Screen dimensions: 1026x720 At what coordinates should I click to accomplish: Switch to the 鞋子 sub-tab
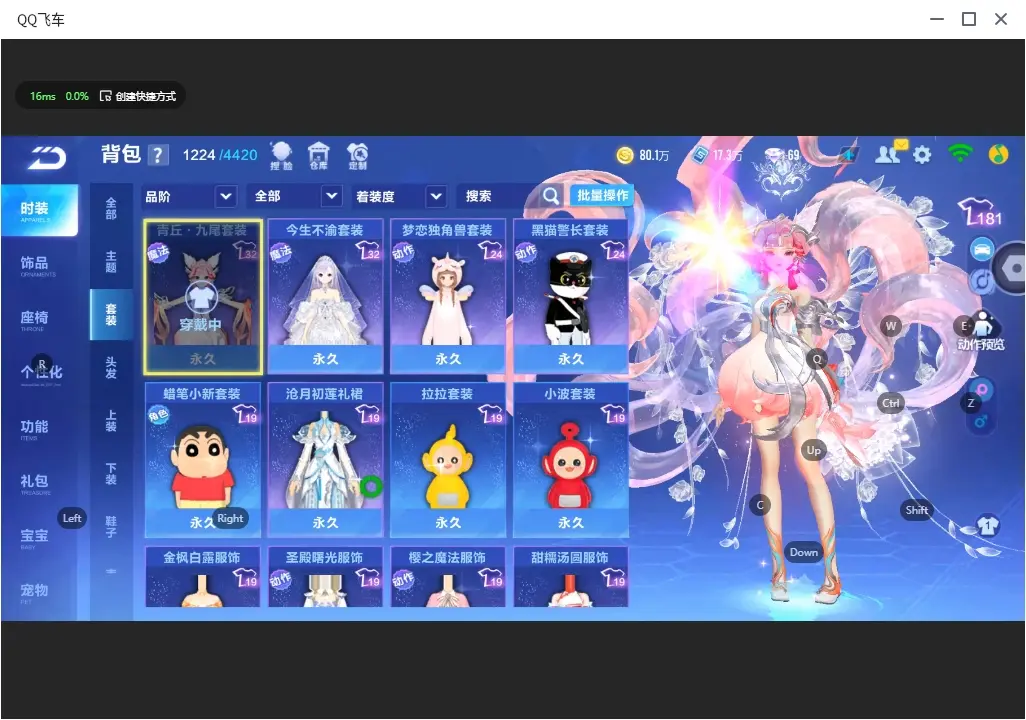[x=111, y=527]
